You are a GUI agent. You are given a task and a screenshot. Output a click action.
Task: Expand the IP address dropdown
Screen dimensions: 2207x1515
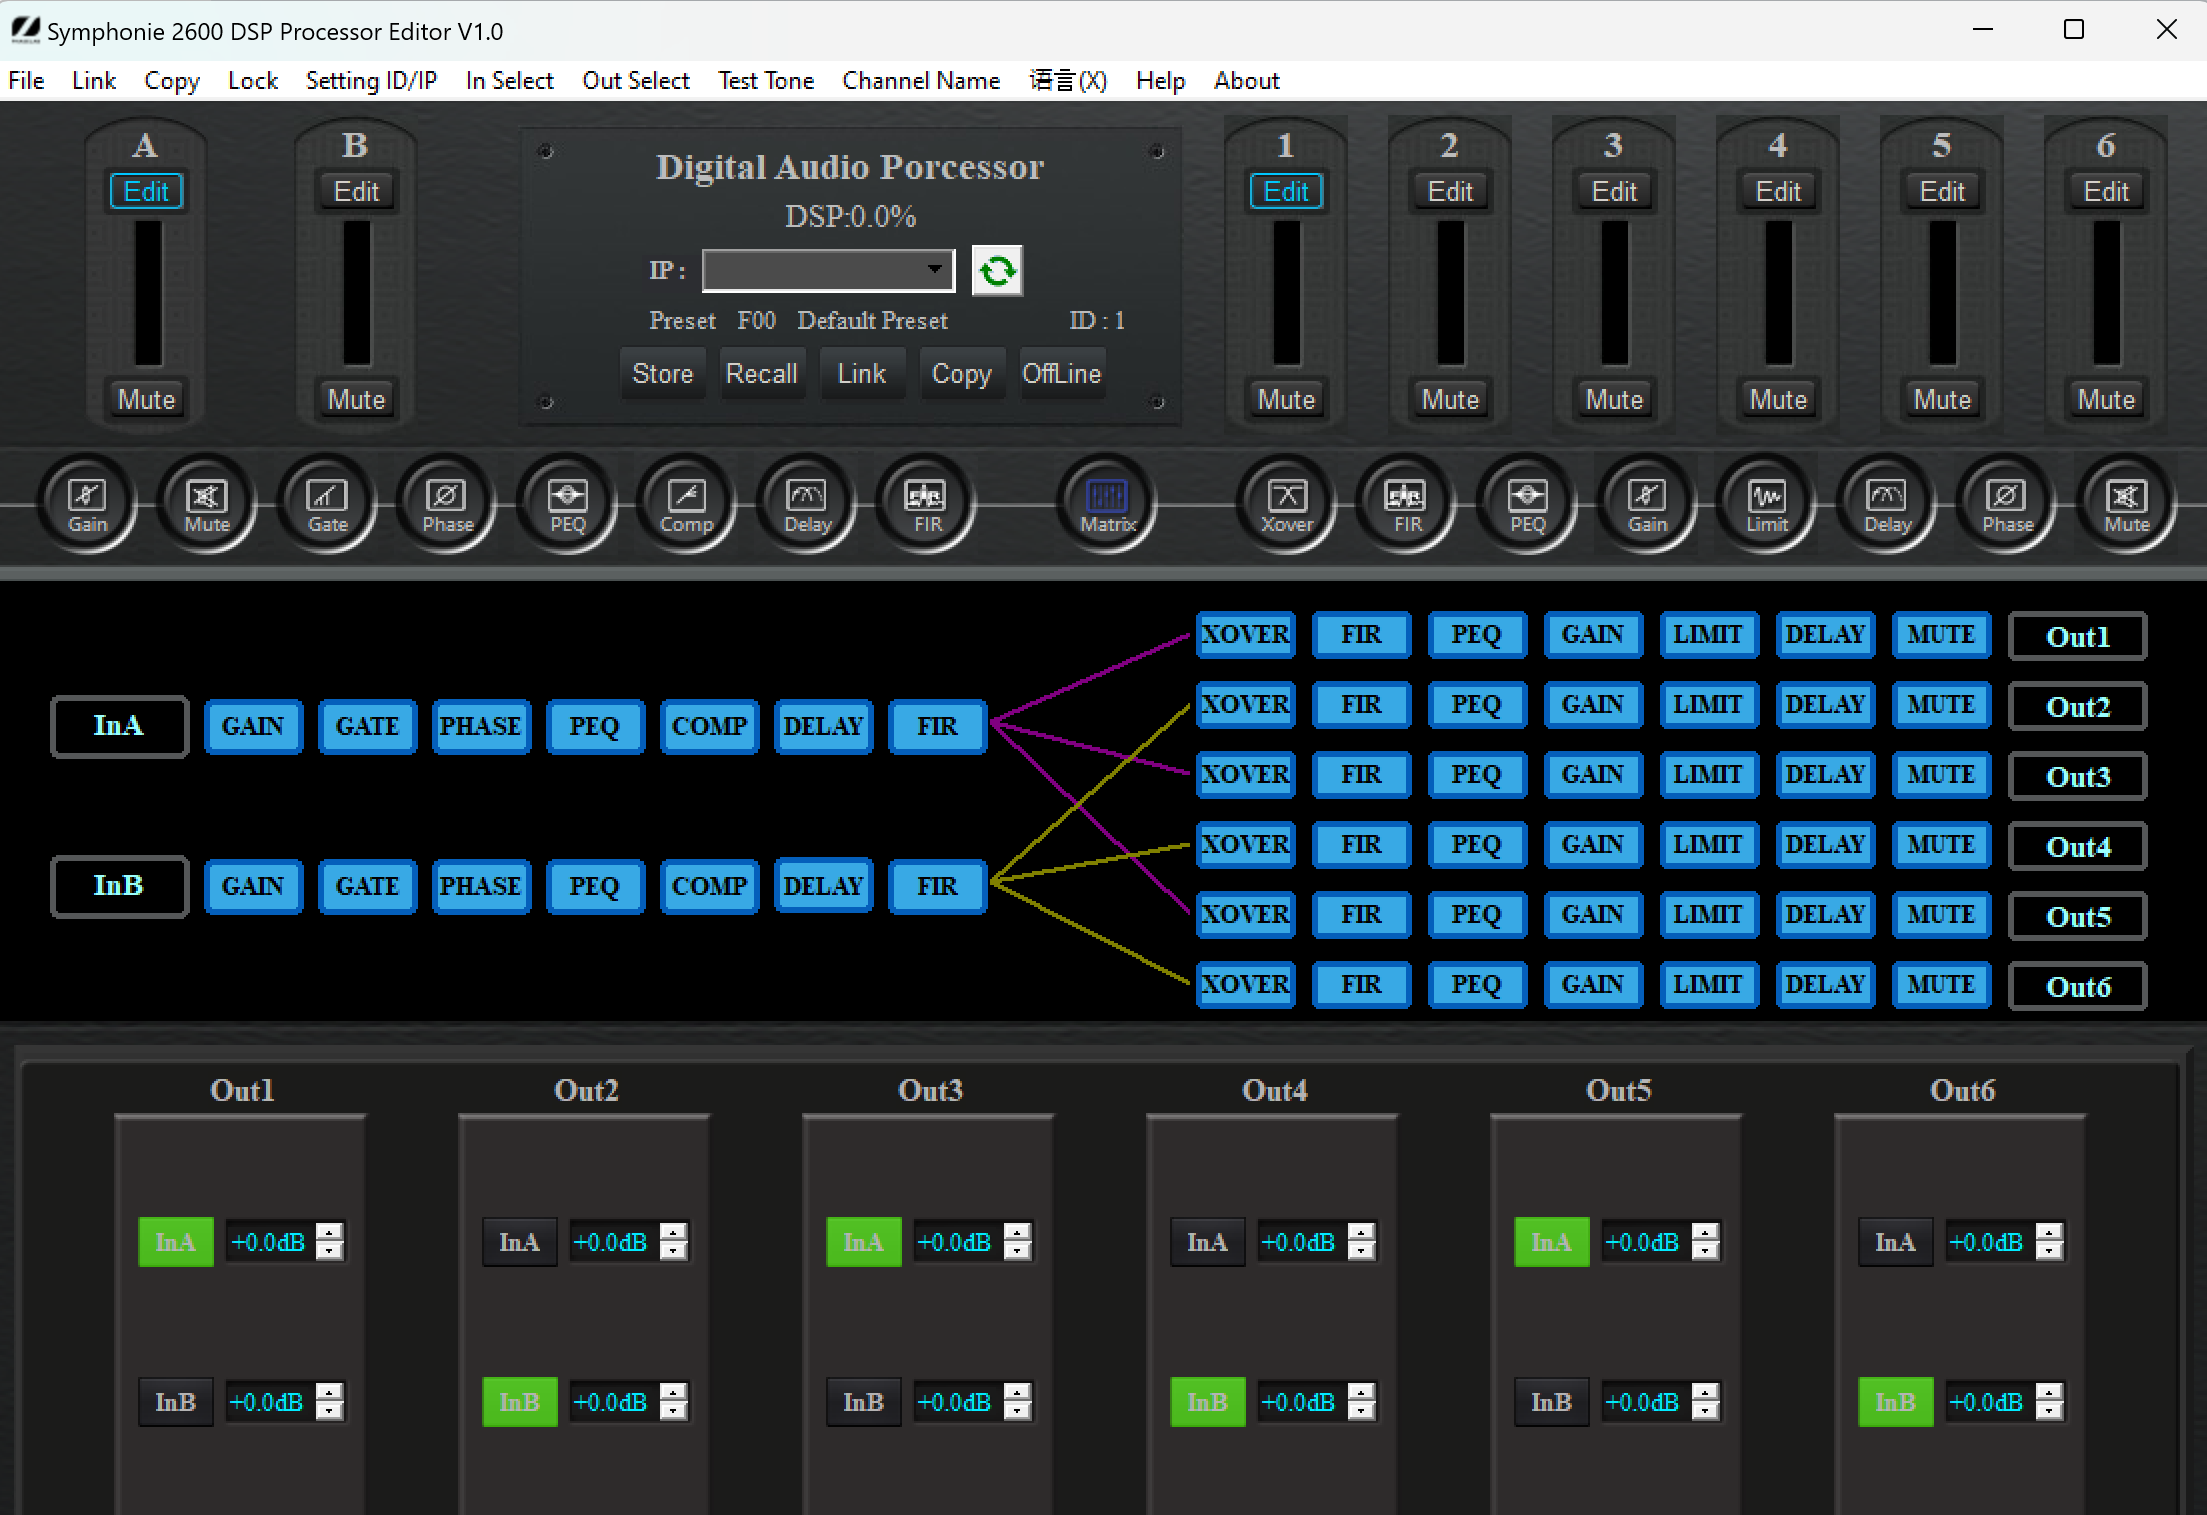pos(934,269)
